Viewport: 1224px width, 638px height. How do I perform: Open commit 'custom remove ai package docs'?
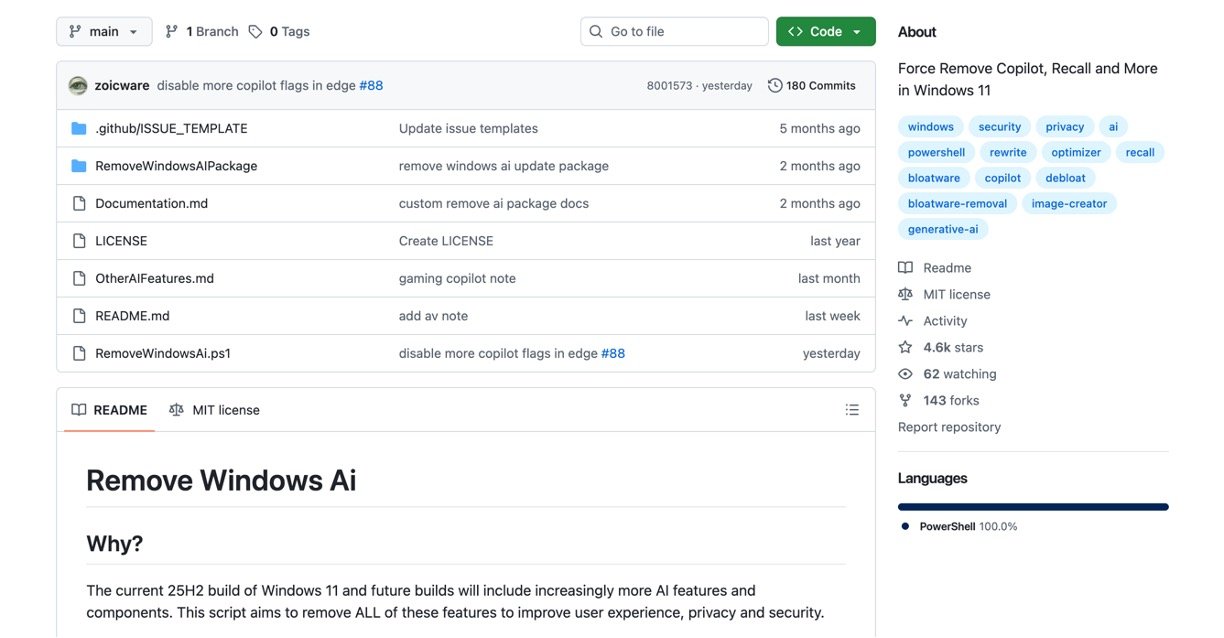[x=494, y=203]
